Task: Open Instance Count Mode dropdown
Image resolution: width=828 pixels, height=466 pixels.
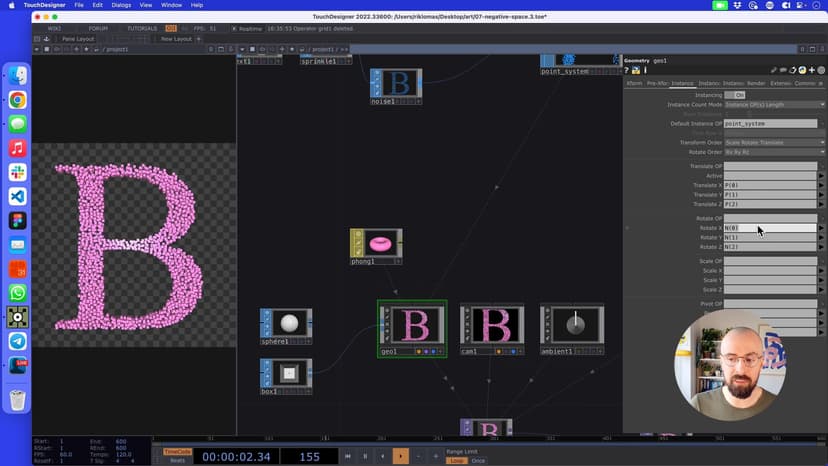Action: click(774, 104)
